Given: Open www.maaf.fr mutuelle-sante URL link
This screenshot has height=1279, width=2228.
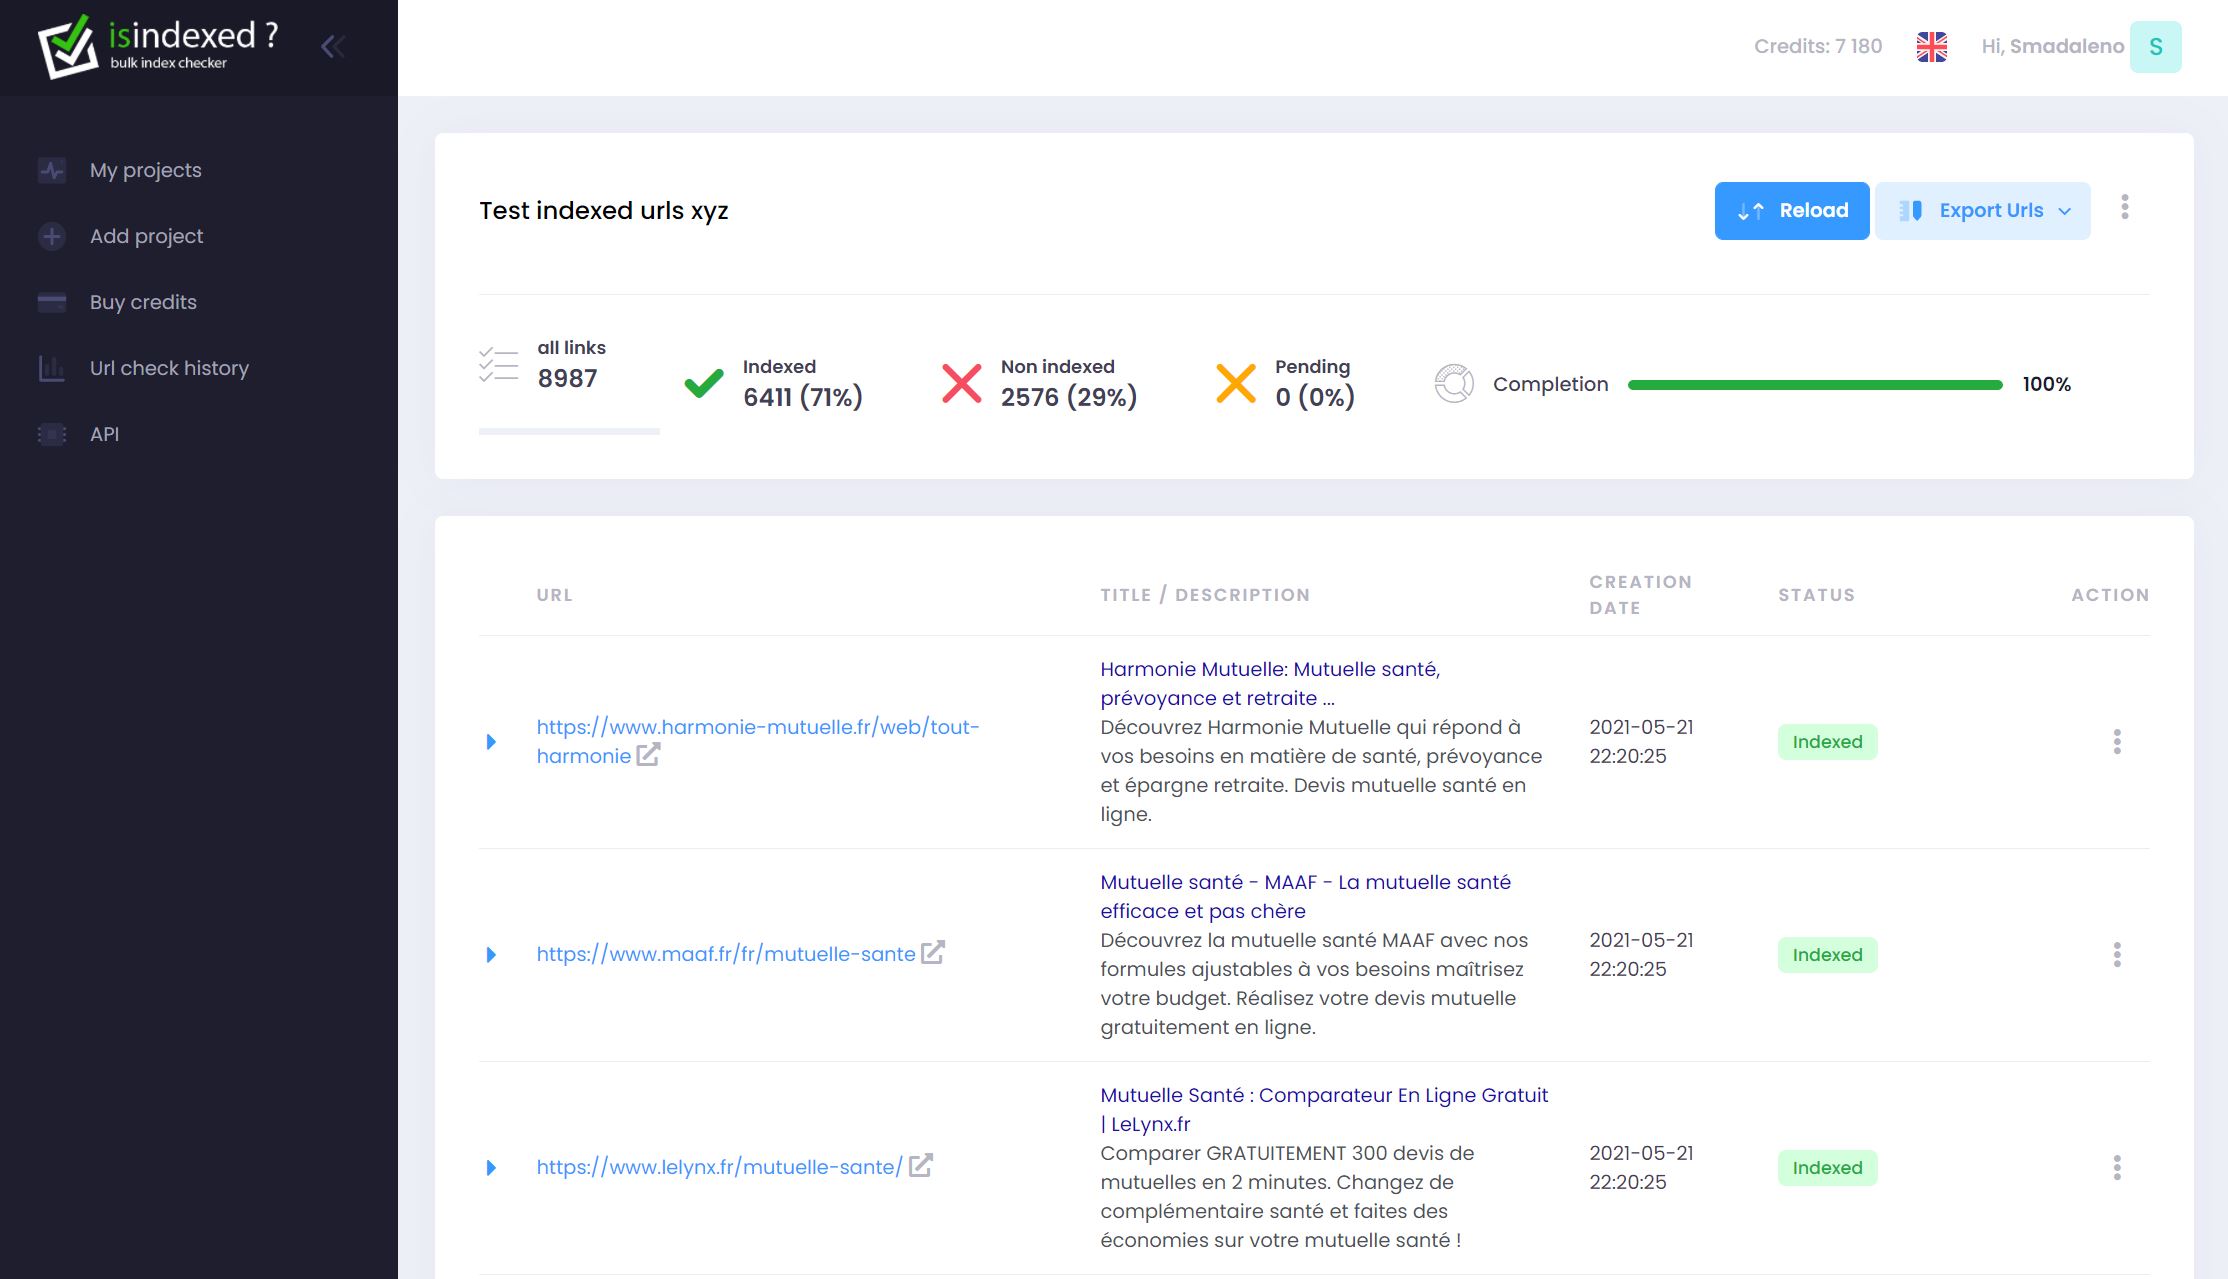Looking at the screenshot, I should pos(726,954).
